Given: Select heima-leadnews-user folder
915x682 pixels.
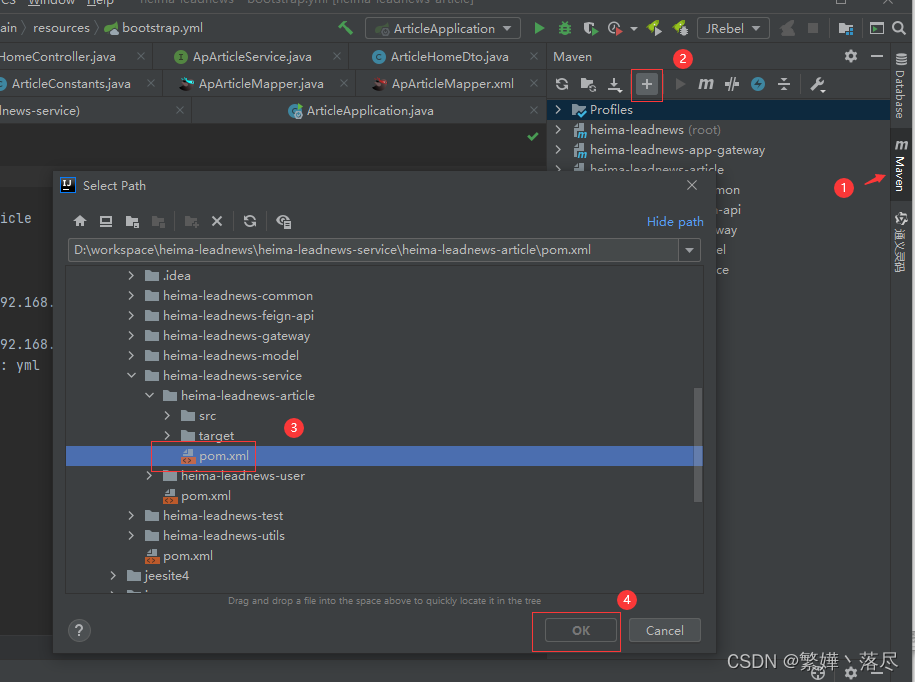Looking at the screenshot, I should [x=243, y=476].
